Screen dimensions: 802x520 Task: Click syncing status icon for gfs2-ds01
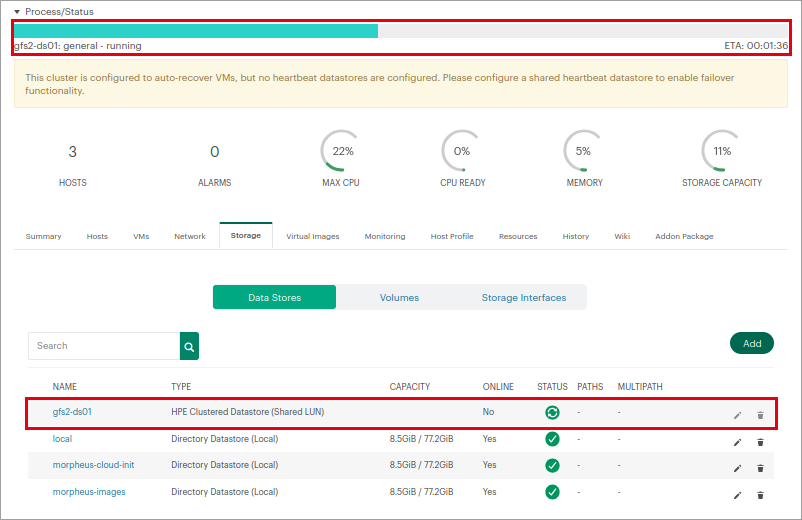point(552,412)
